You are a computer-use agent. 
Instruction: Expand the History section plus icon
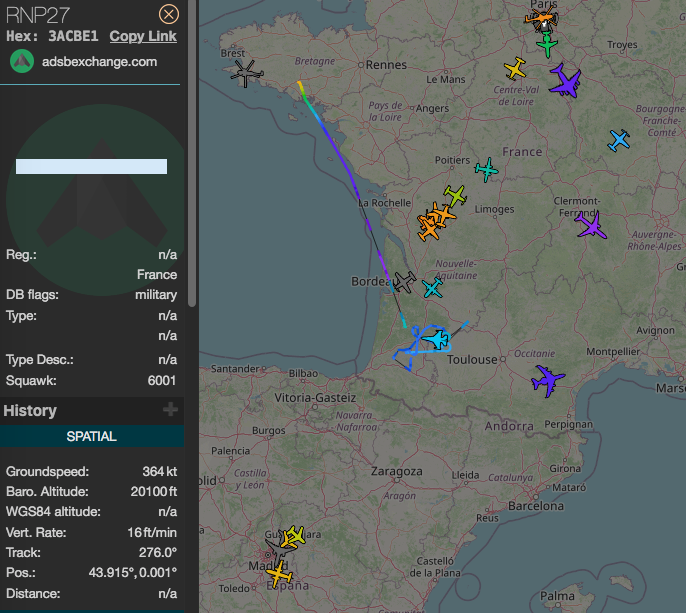pyautogui.click(x=170, y=410)
